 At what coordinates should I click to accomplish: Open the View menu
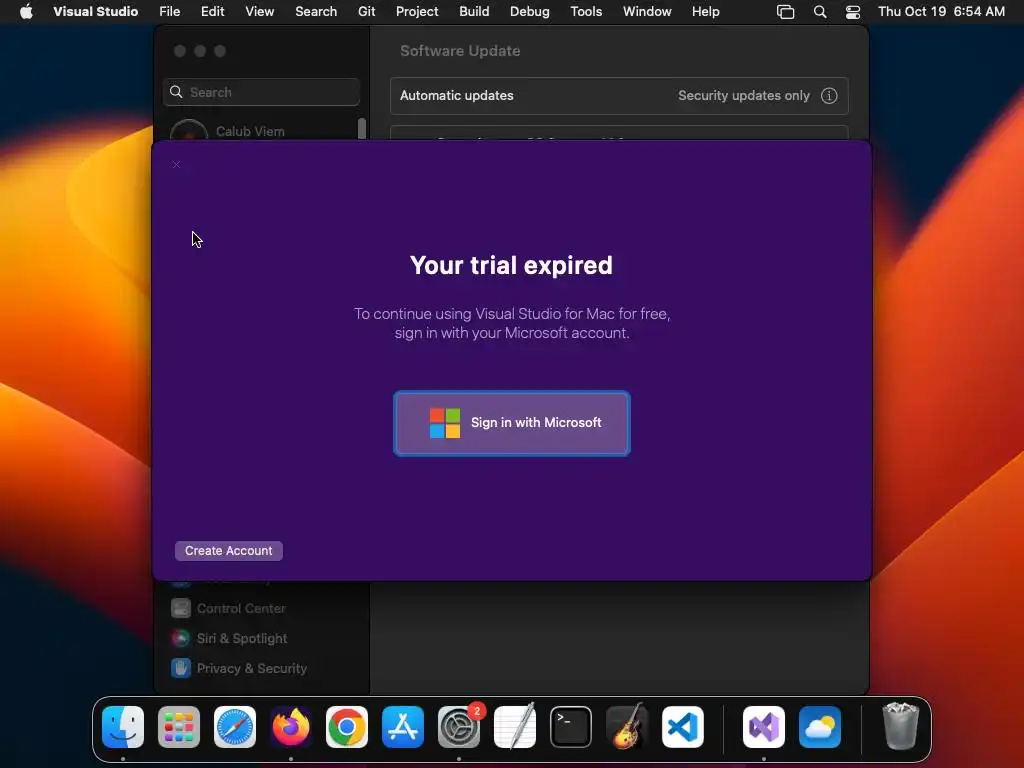pyautogui.click(x=259, y=11)
